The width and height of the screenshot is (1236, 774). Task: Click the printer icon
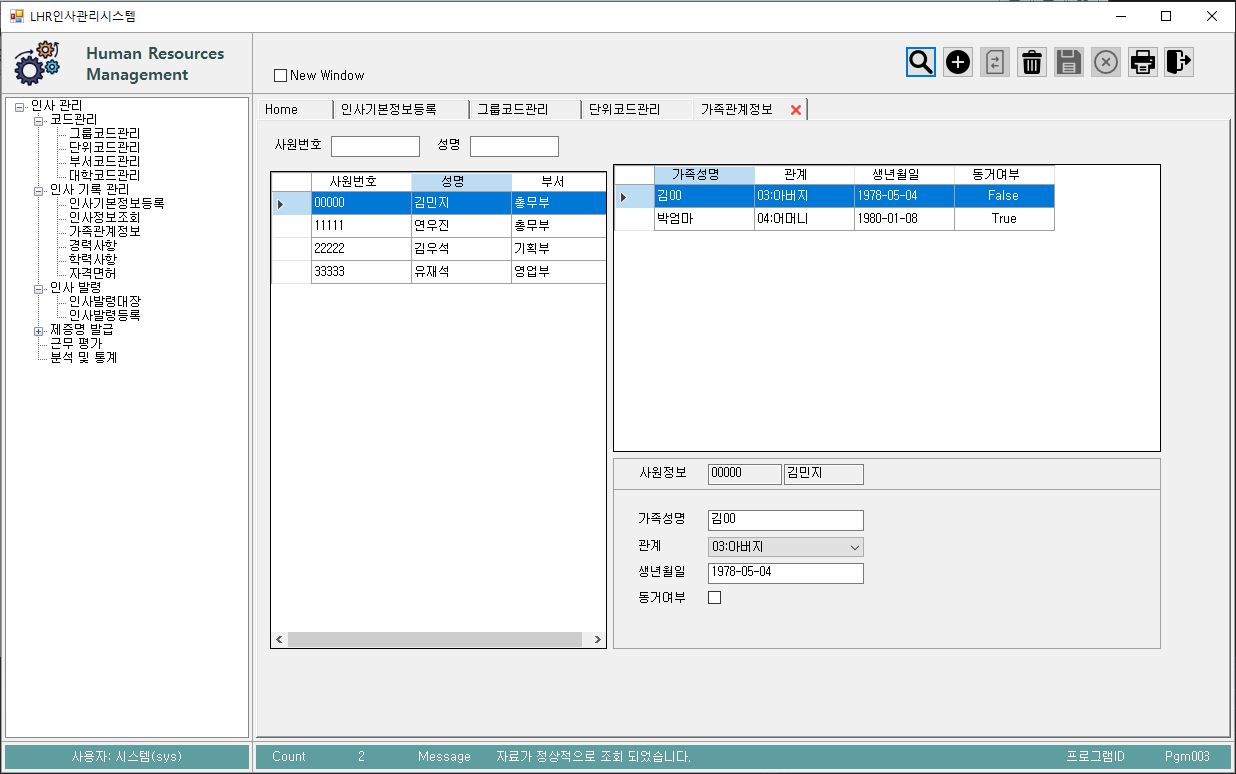(x=1143, y=62)
